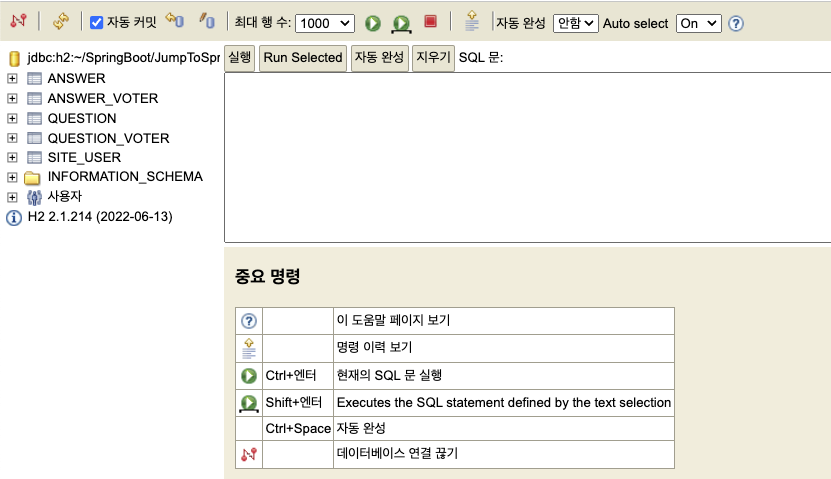The width and height of the screenshot is (831, 479).
Task: Click the green run toolbar icon
Action: pyautogui.click(x=373, y=23)
